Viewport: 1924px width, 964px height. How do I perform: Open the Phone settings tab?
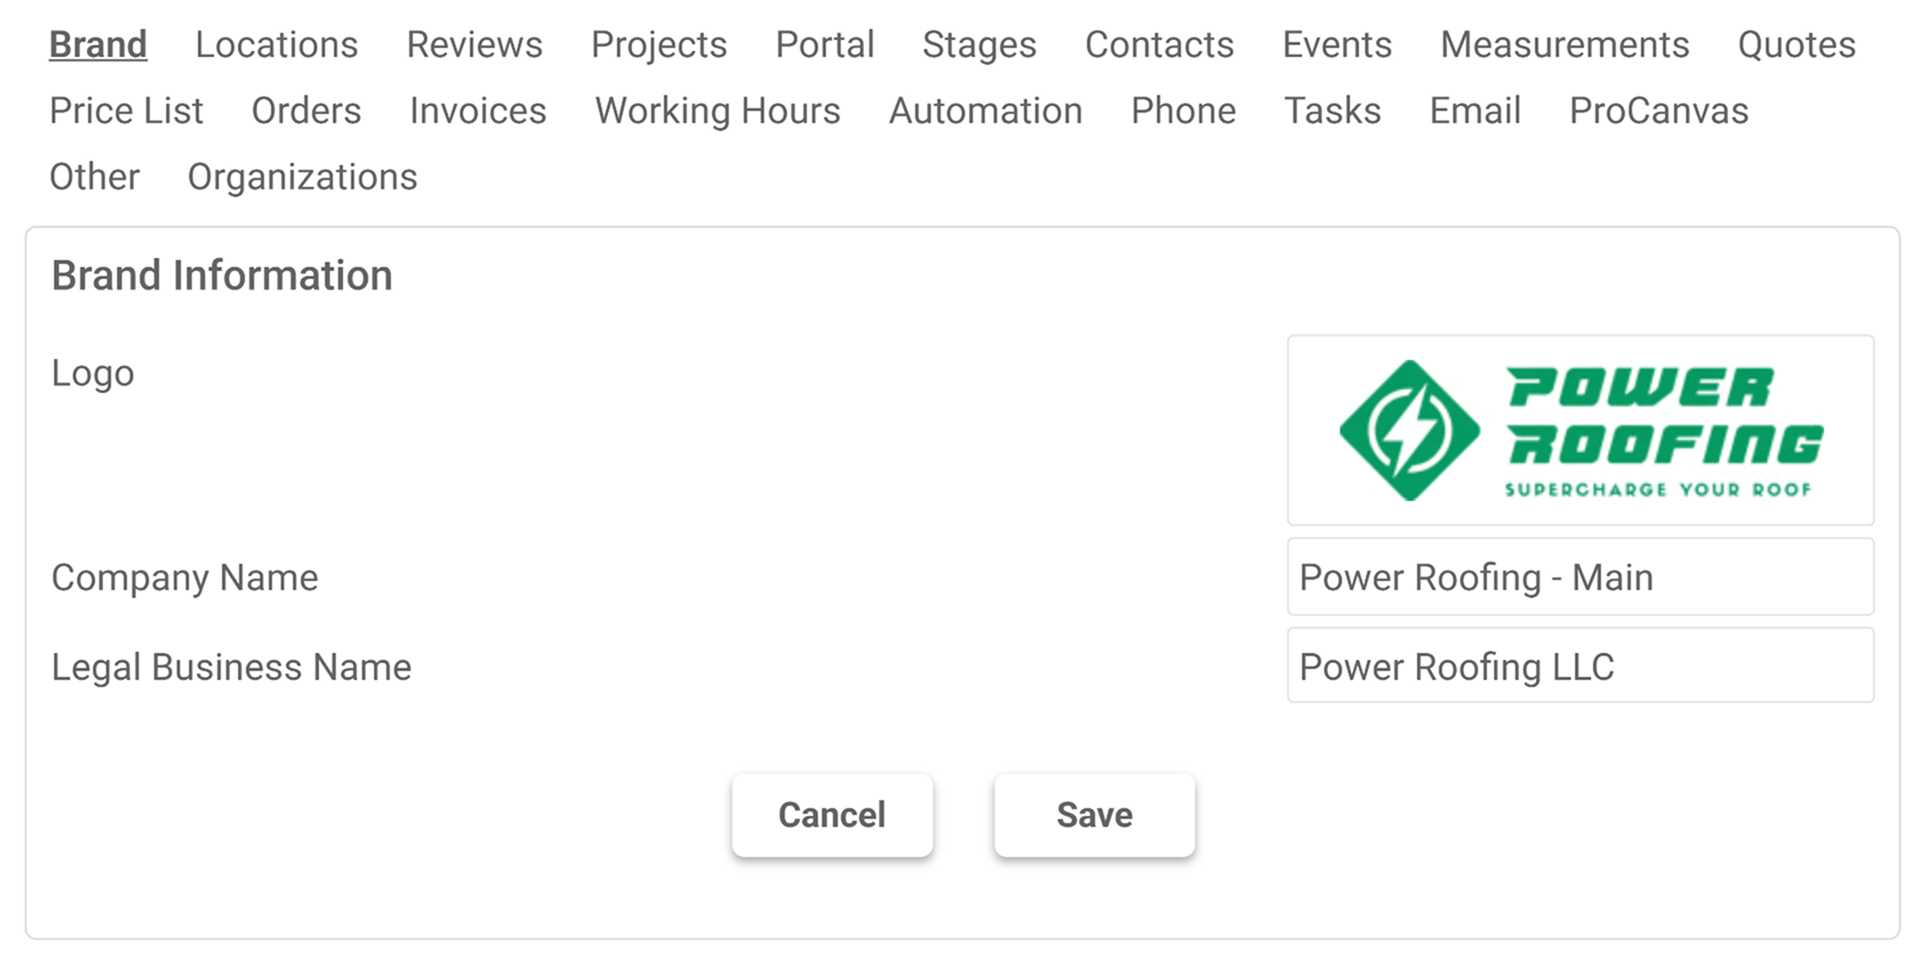[1183, 110]
